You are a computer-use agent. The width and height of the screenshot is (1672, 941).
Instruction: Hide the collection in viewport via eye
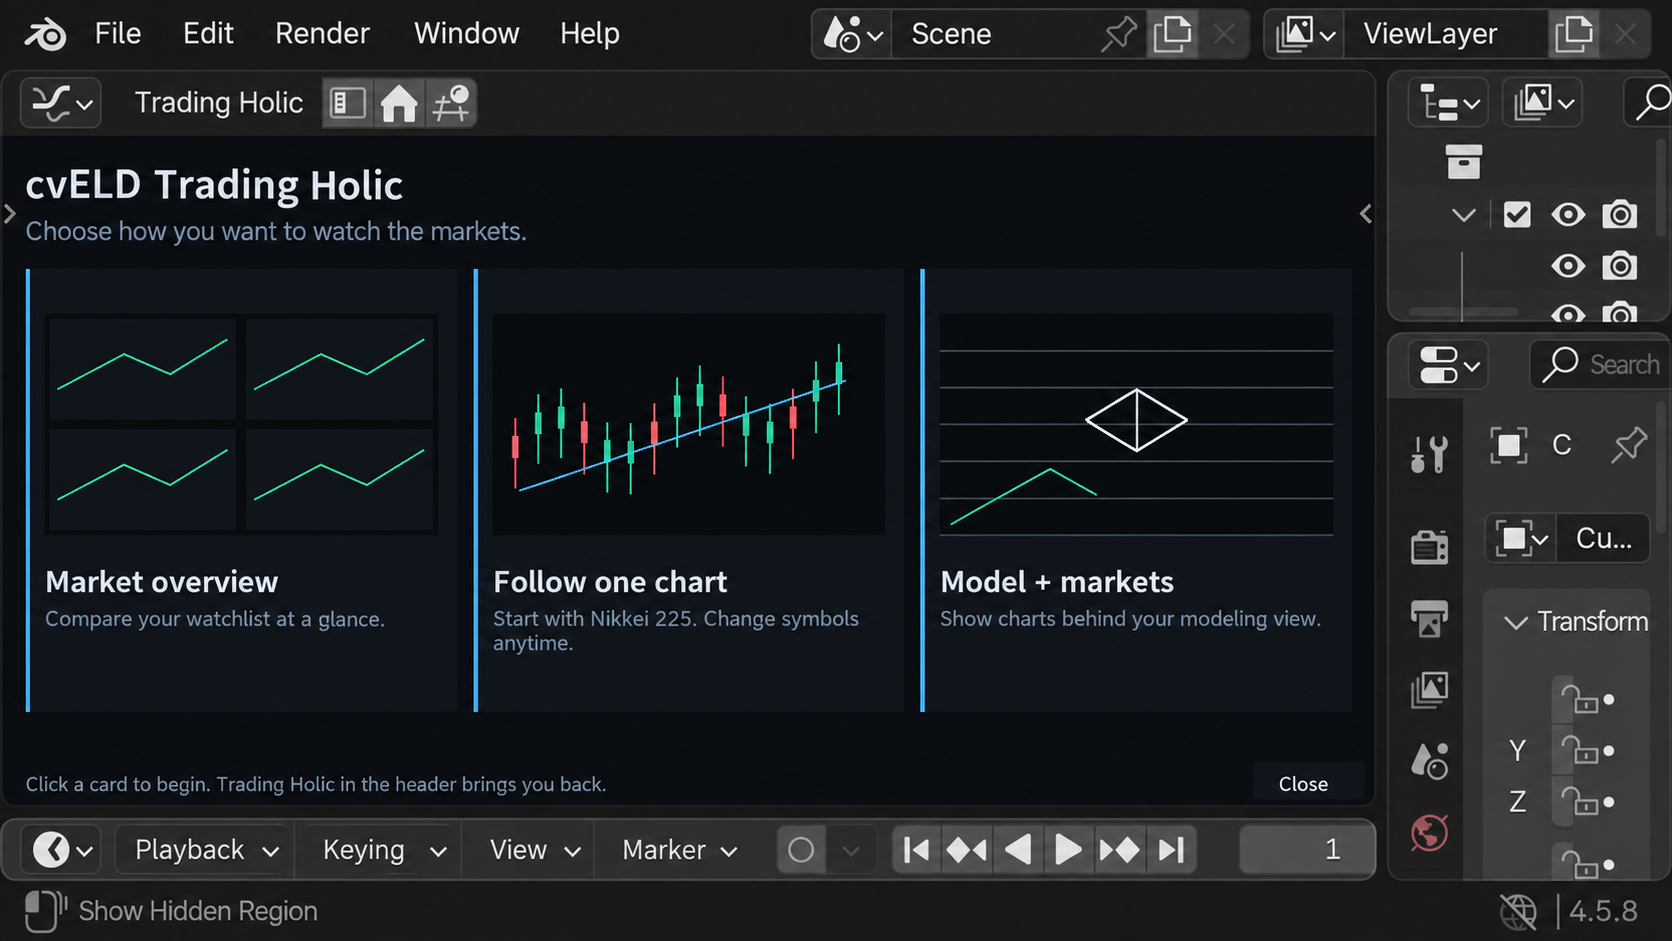point(1568,214)
